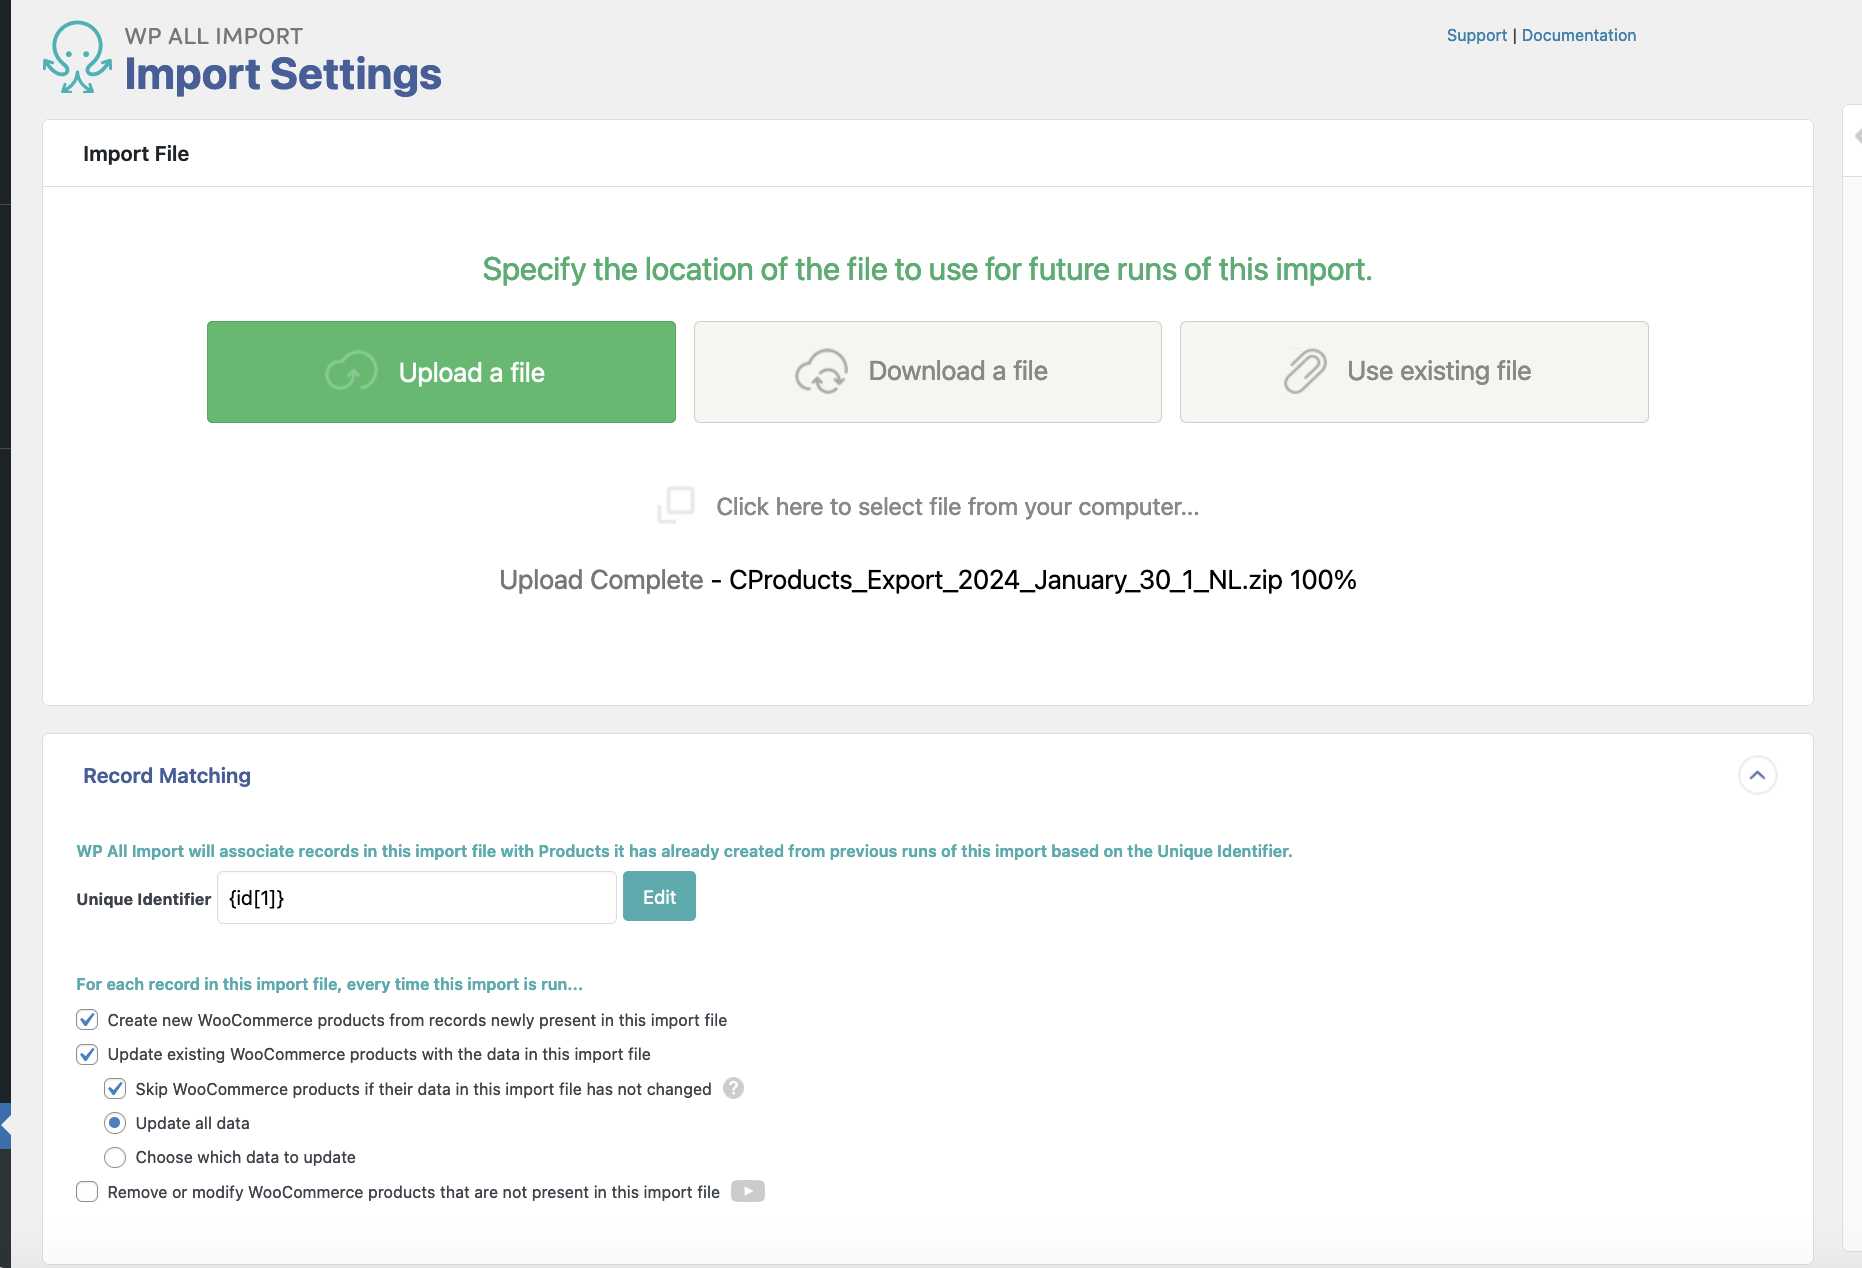
Task: Collapse the Record Matching section
Action: pos(1757,776)
